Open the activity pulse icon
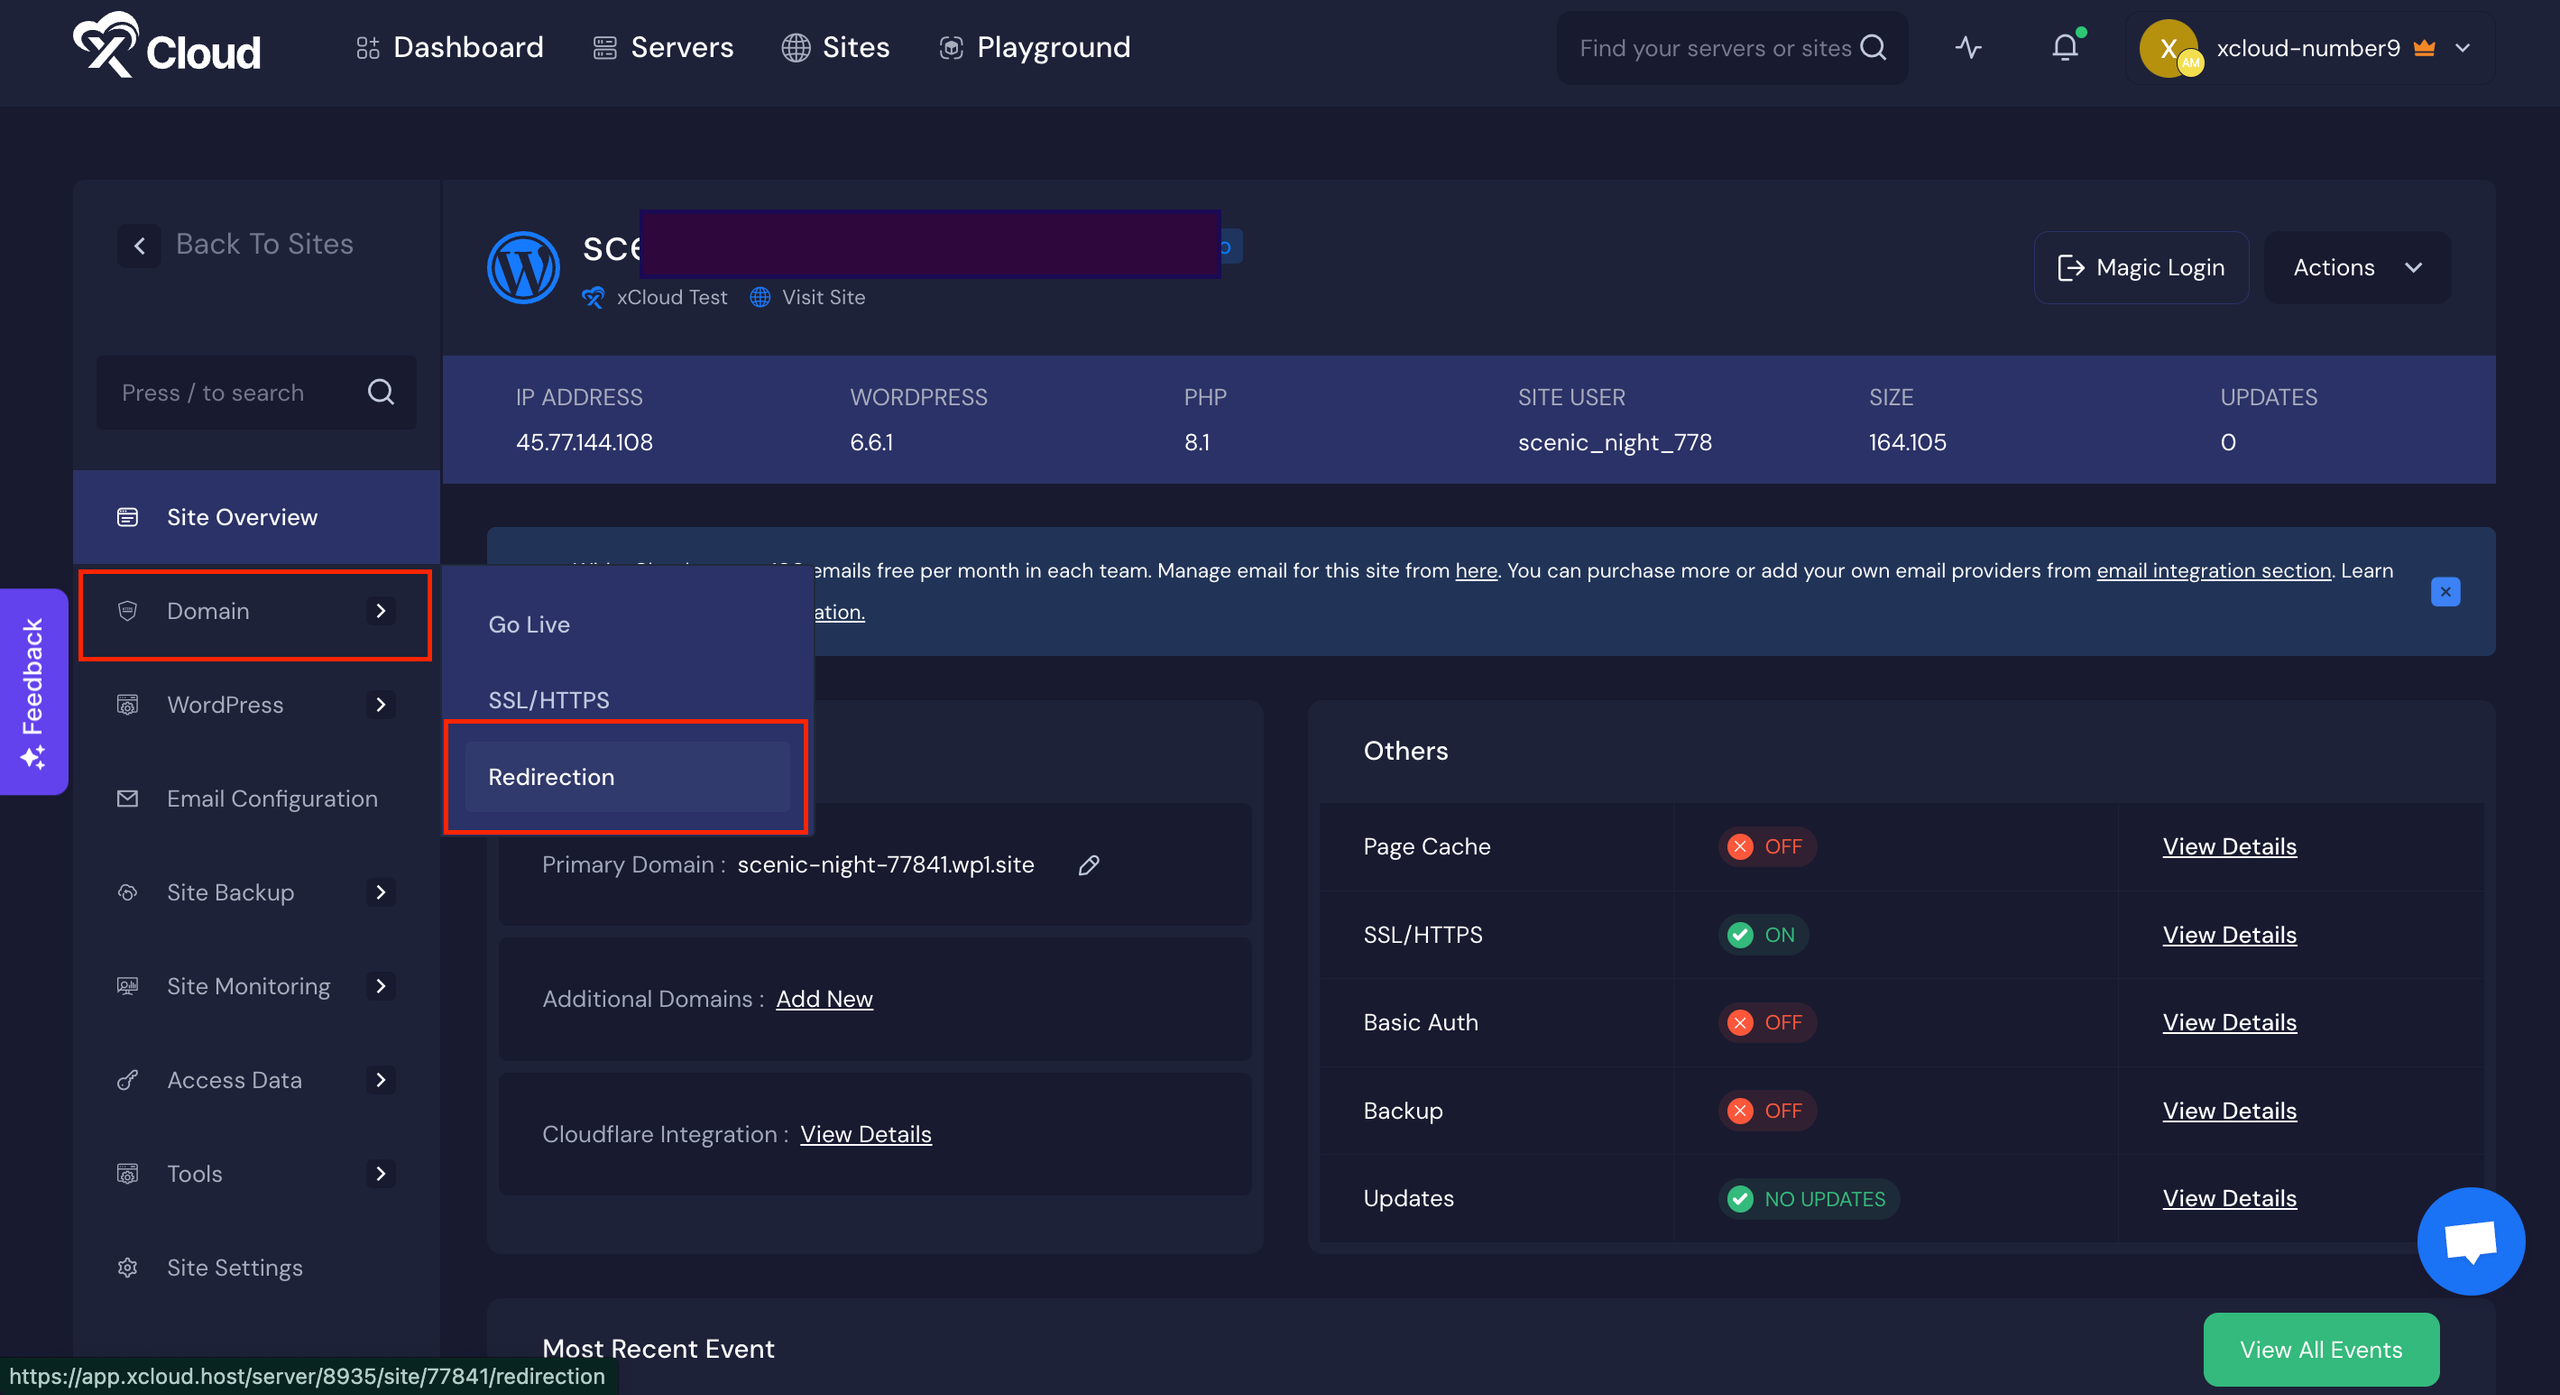The image size is (2560, 1395). tap(1968, 47)
